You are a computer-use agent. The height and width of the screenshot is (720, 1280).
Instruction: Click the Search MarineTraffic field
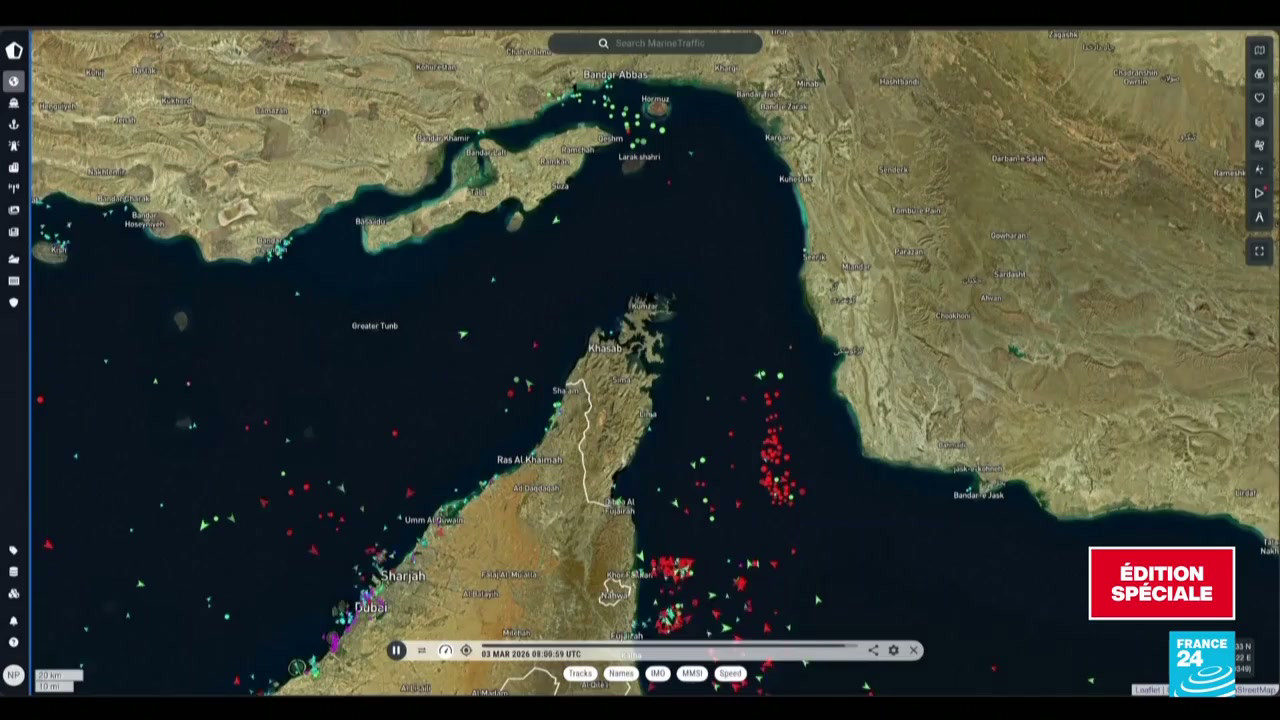[x=655, y=43]
